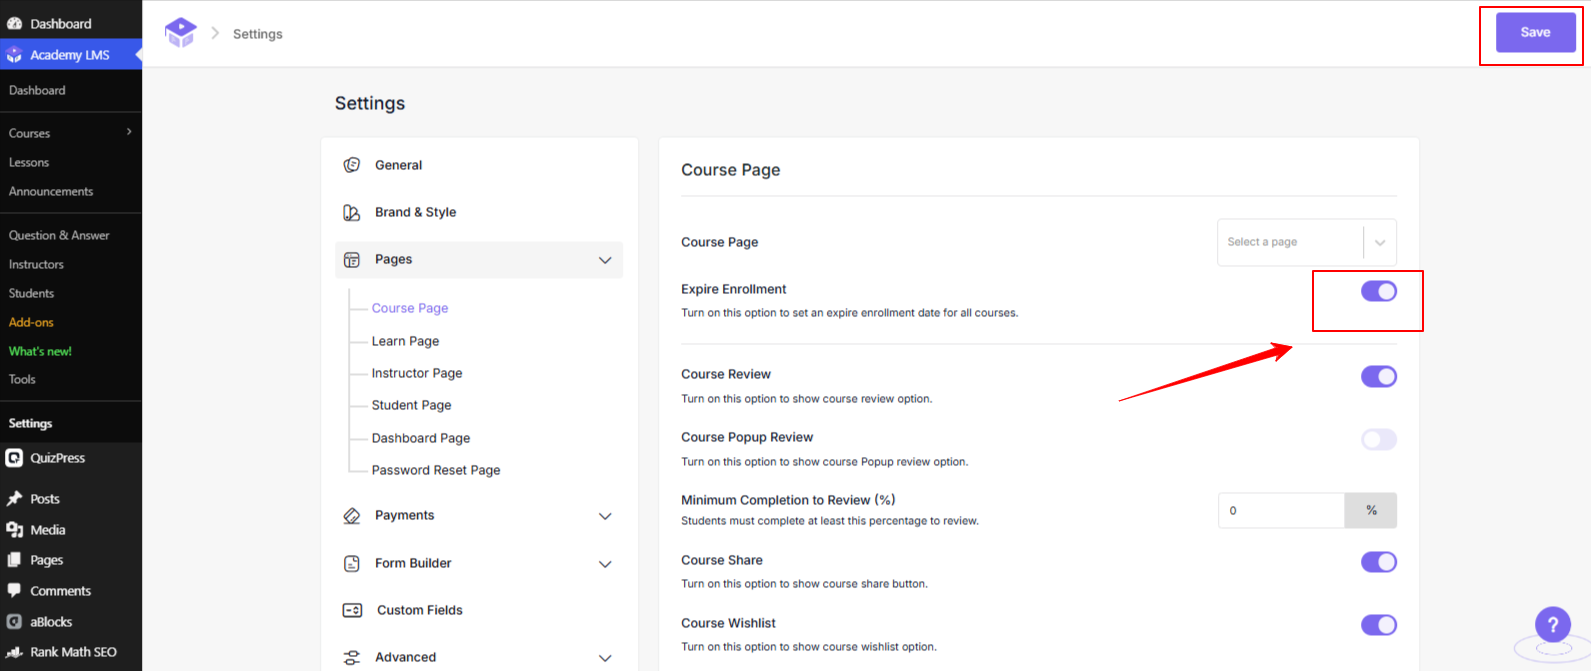Click the Custom Fields icon
Screen dimensions: 1591x671
click(x=352, y=610)
